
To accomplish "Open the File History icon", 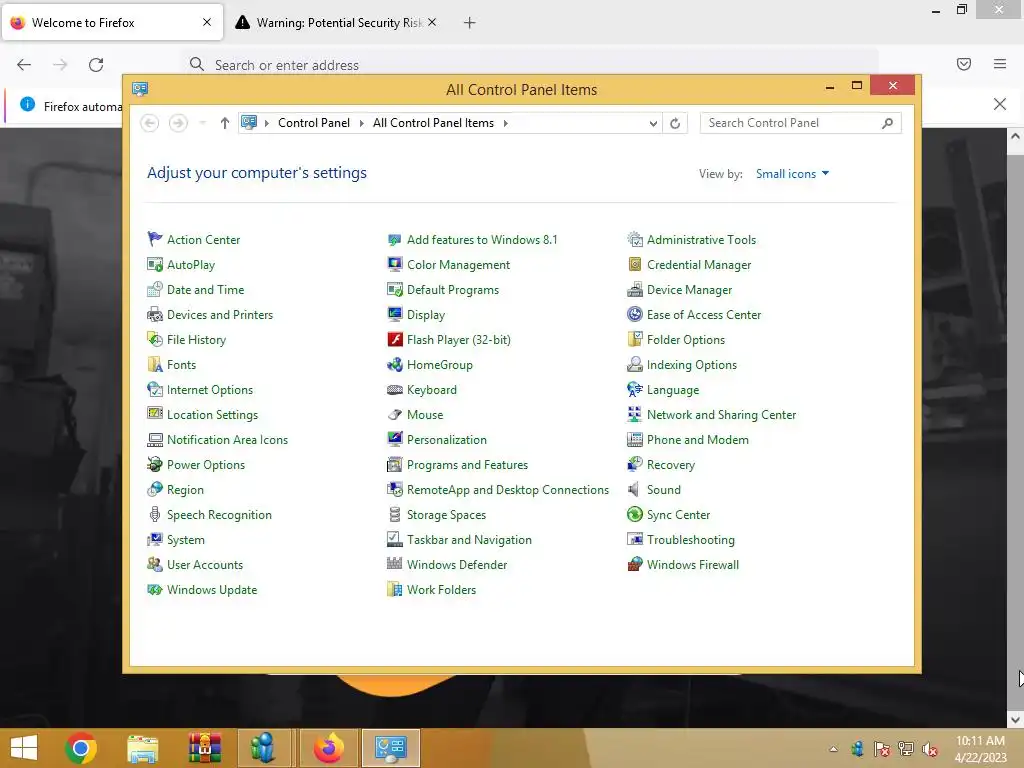I will pyautogui.click(x=155, y=340).
